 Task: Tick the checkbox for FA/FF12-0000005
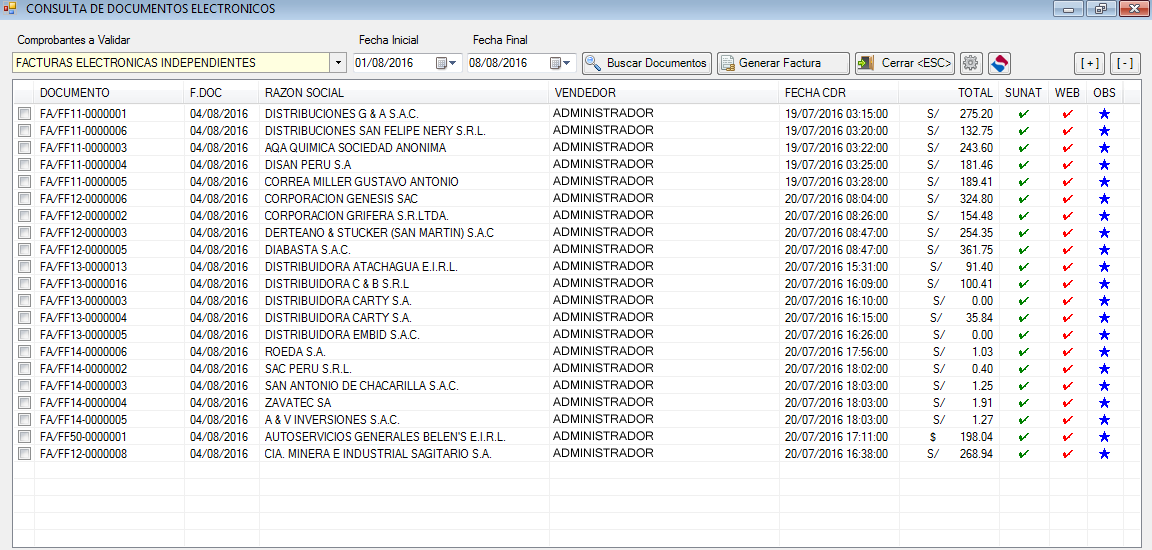coord(24,250)
